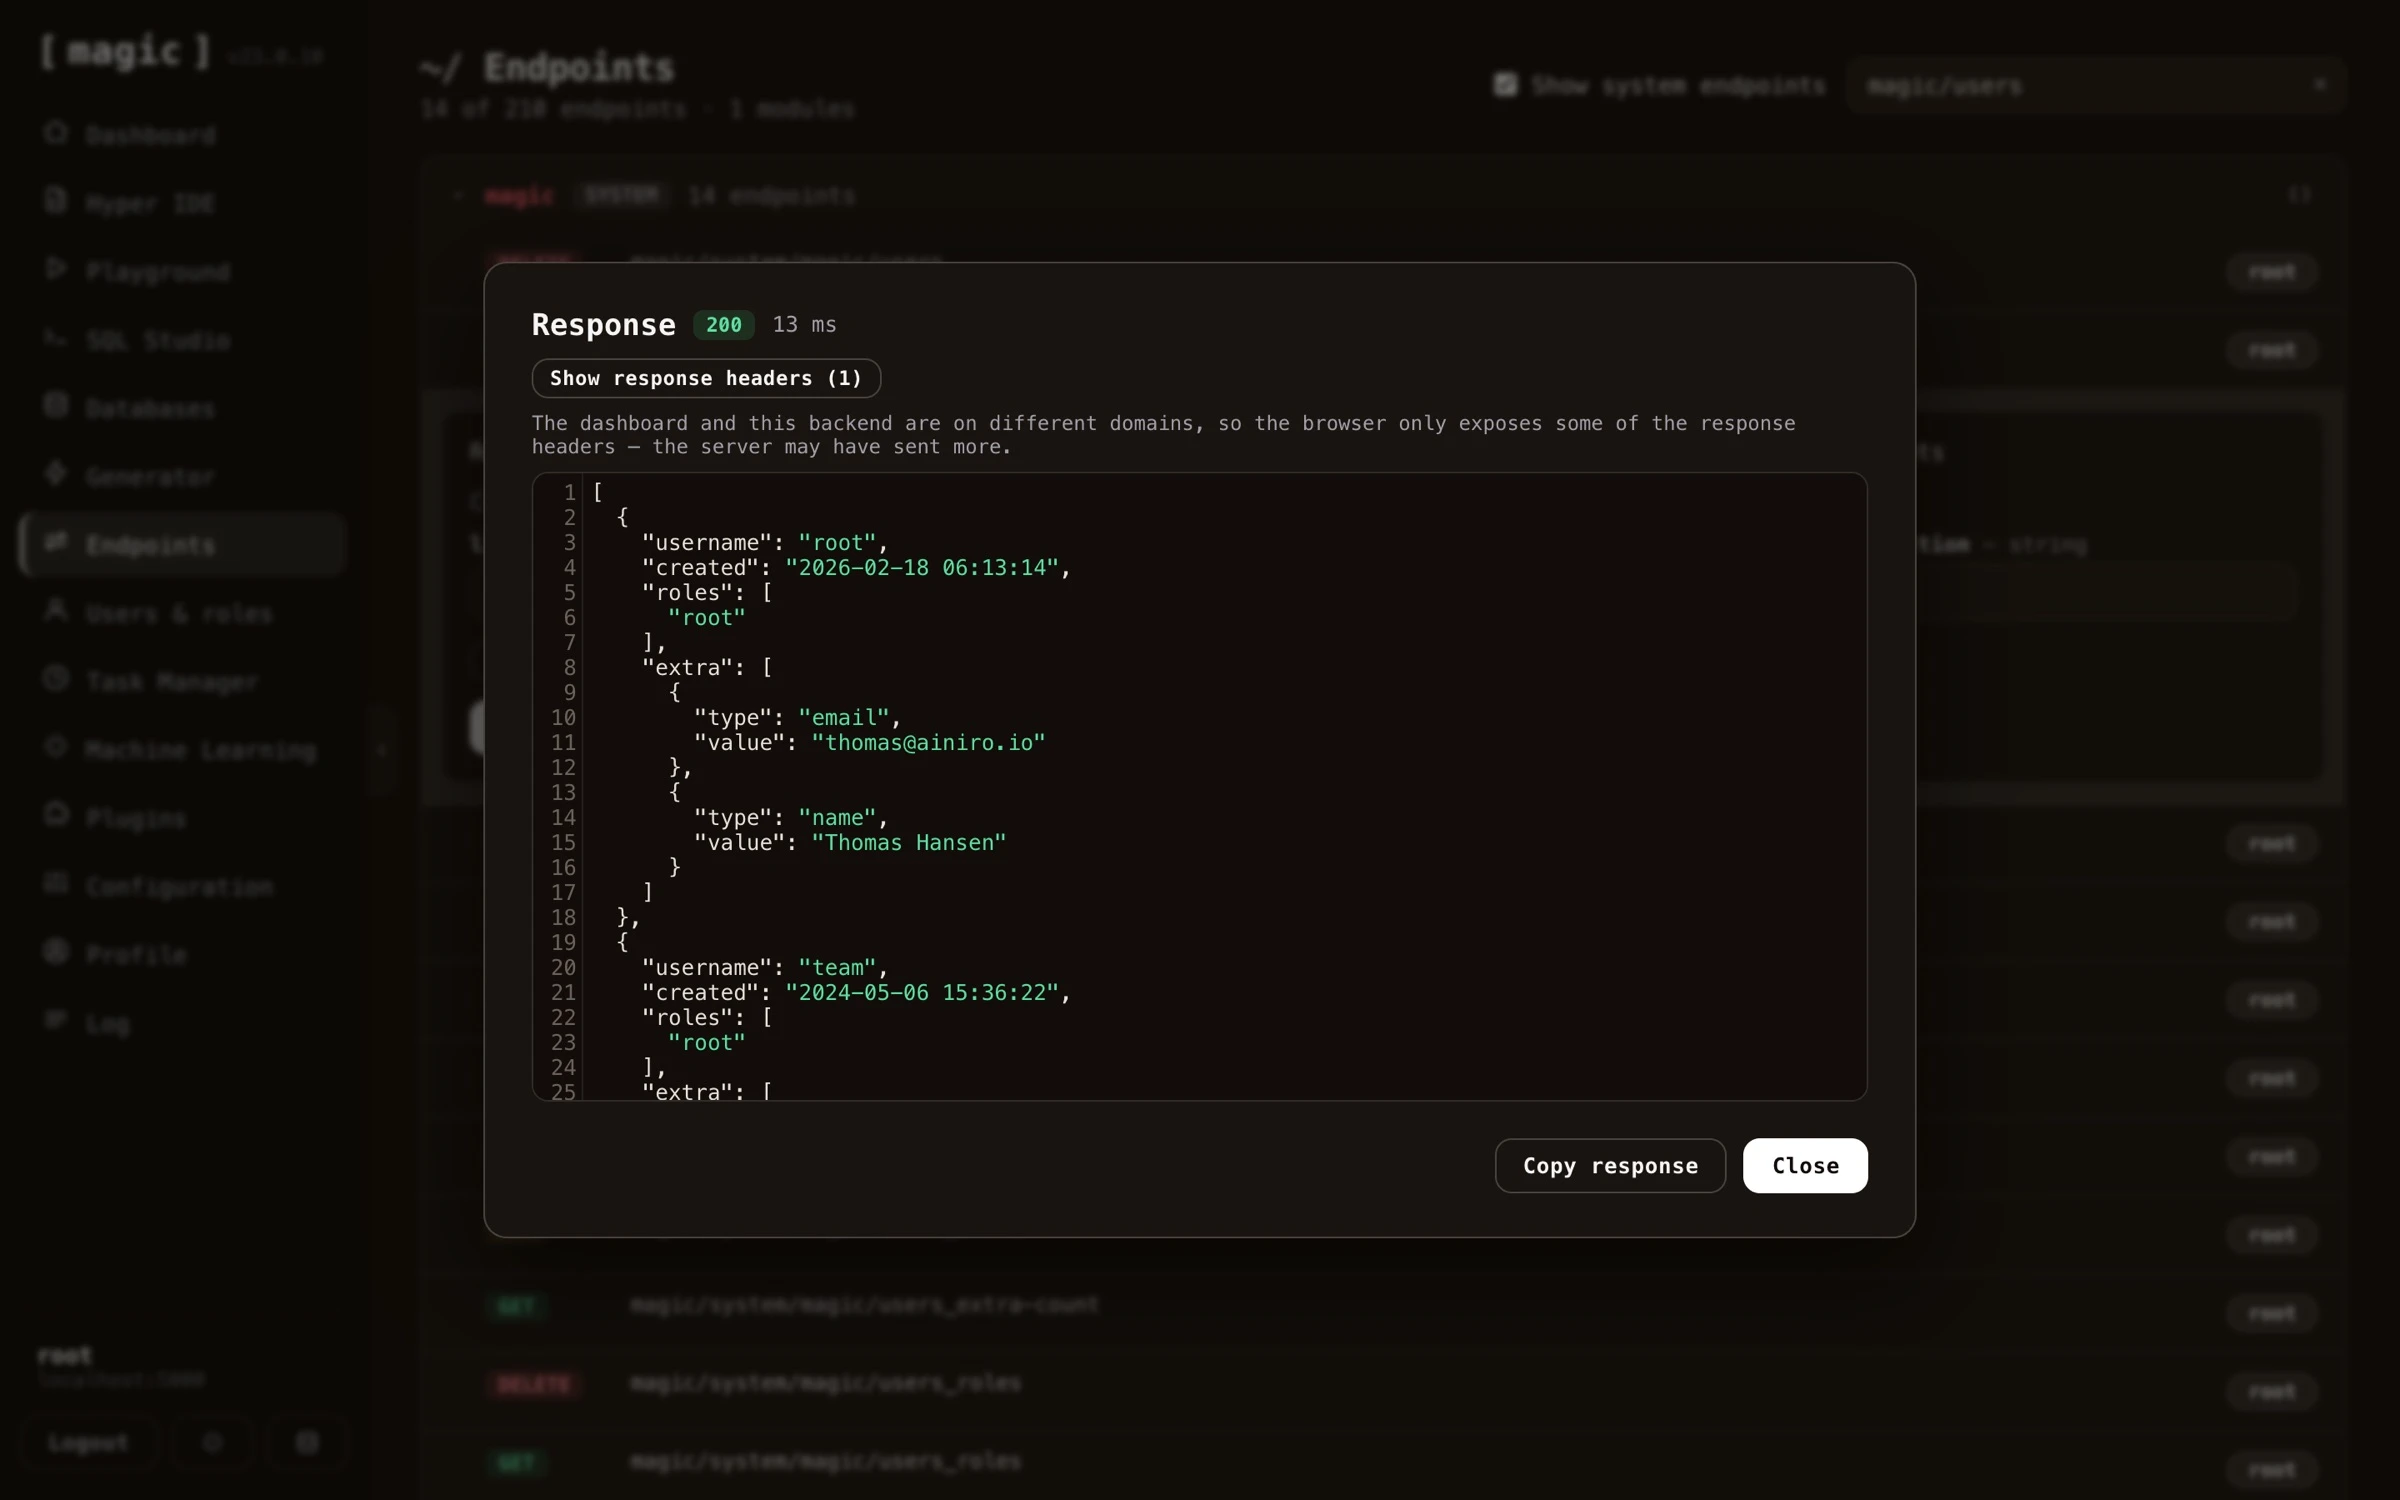Click the 200 status badge
The height and width of the screenshot is (1500, 2400).
point(724,325)
